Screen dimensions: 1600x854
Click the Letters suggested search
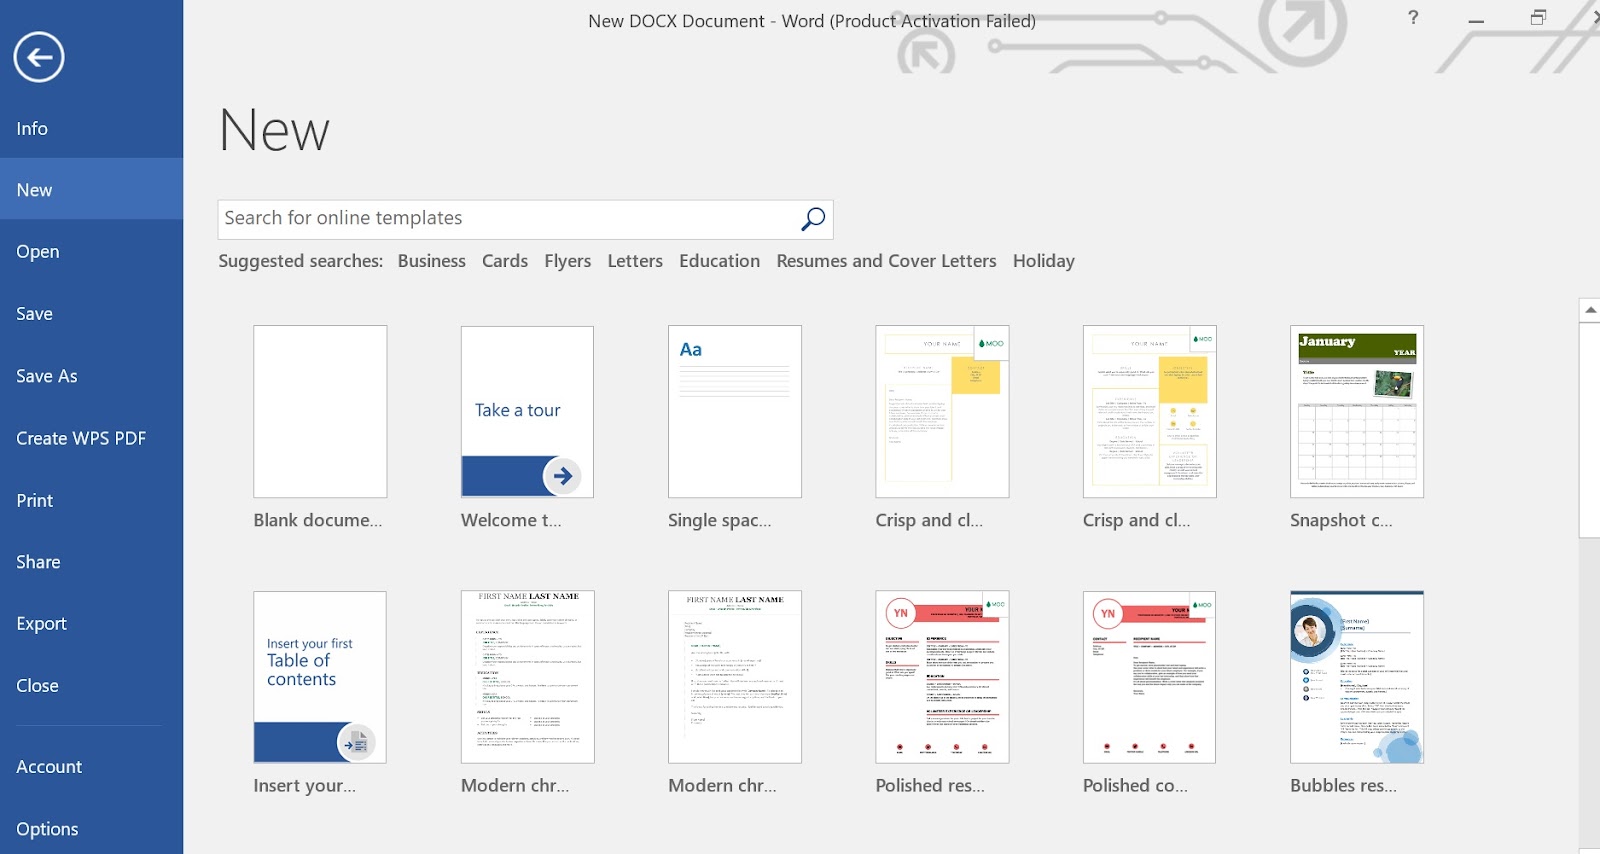coord(635,261)
